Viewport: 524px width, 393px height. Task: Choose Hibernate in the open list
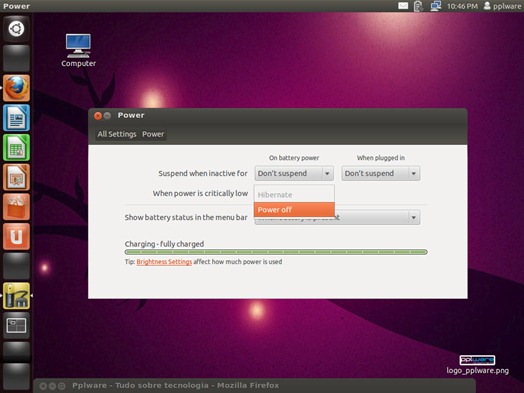pyautogui.click(x=294, y=195)
